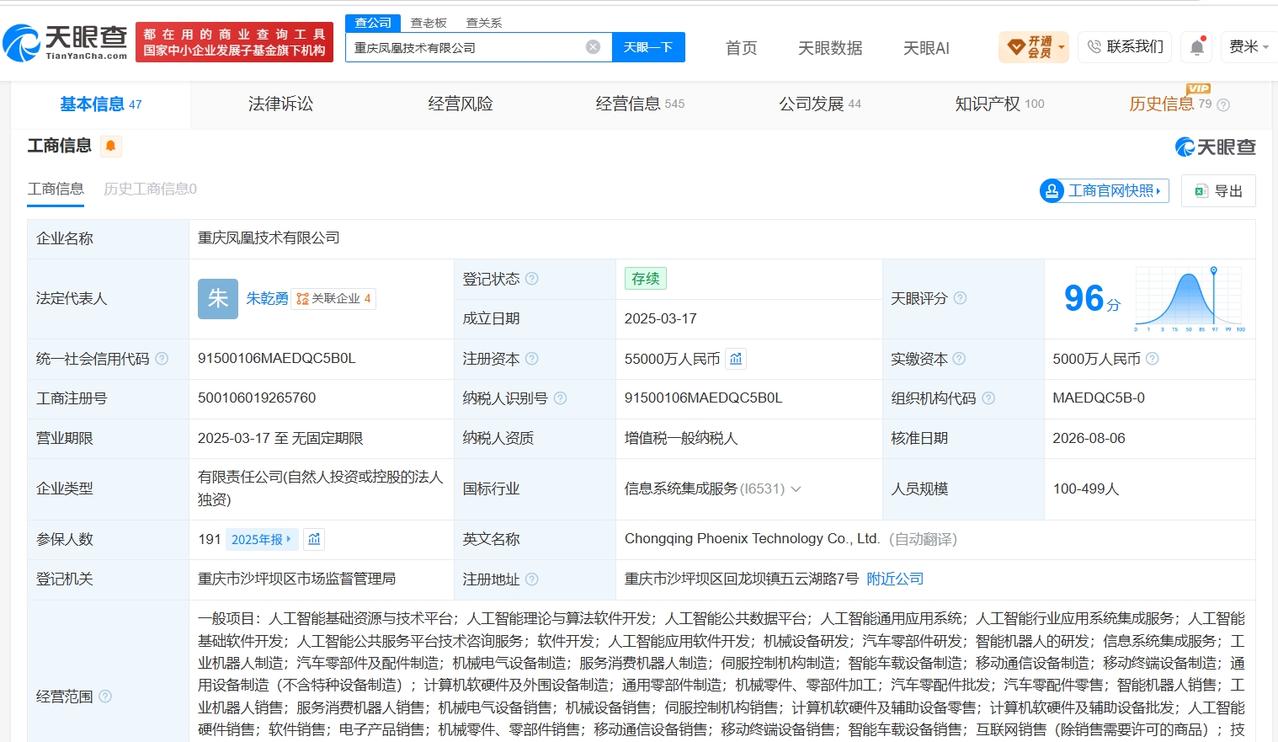Image resolution: width=1278 pixels, height=742 pixels.
Task: Open help icon next to 组织机构代码
Action: click(x=988, y=398)
